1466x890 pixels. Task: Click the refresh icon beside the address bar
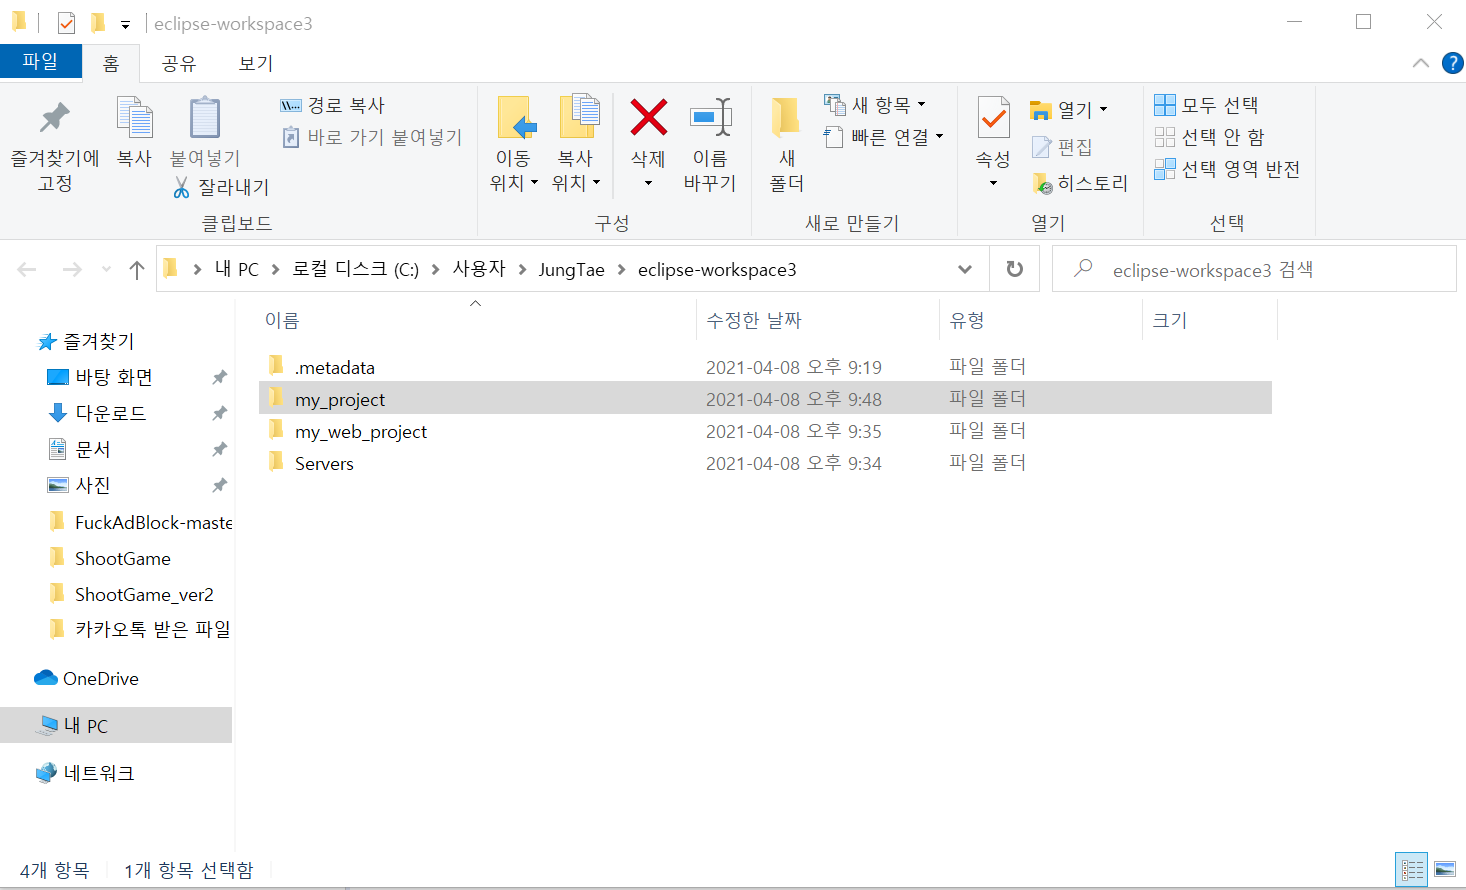click(x=1014, y=268)
